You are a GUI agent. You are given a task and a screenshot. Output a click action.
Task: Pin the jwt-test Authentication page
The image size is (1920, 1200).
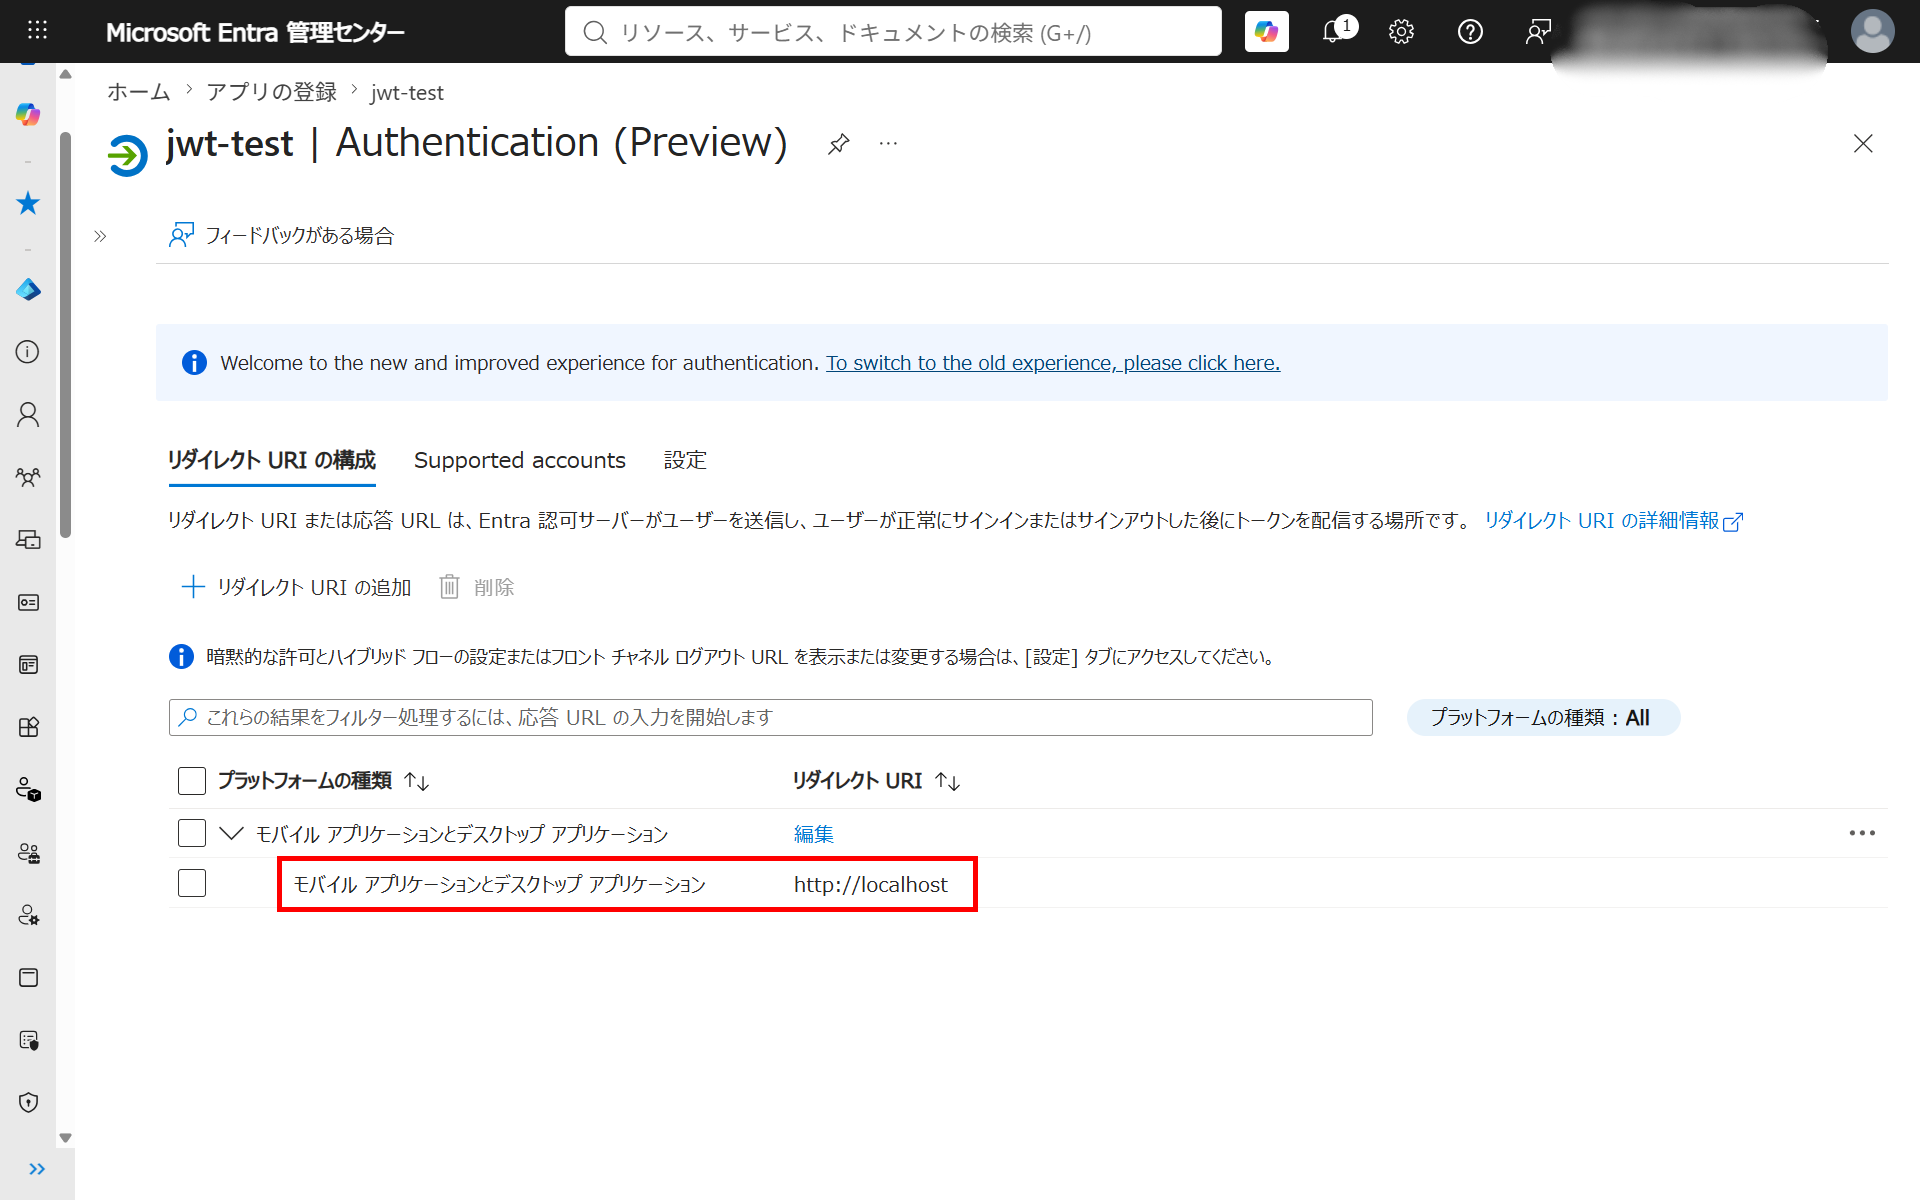pyautogui.click(x=838, y=144)
